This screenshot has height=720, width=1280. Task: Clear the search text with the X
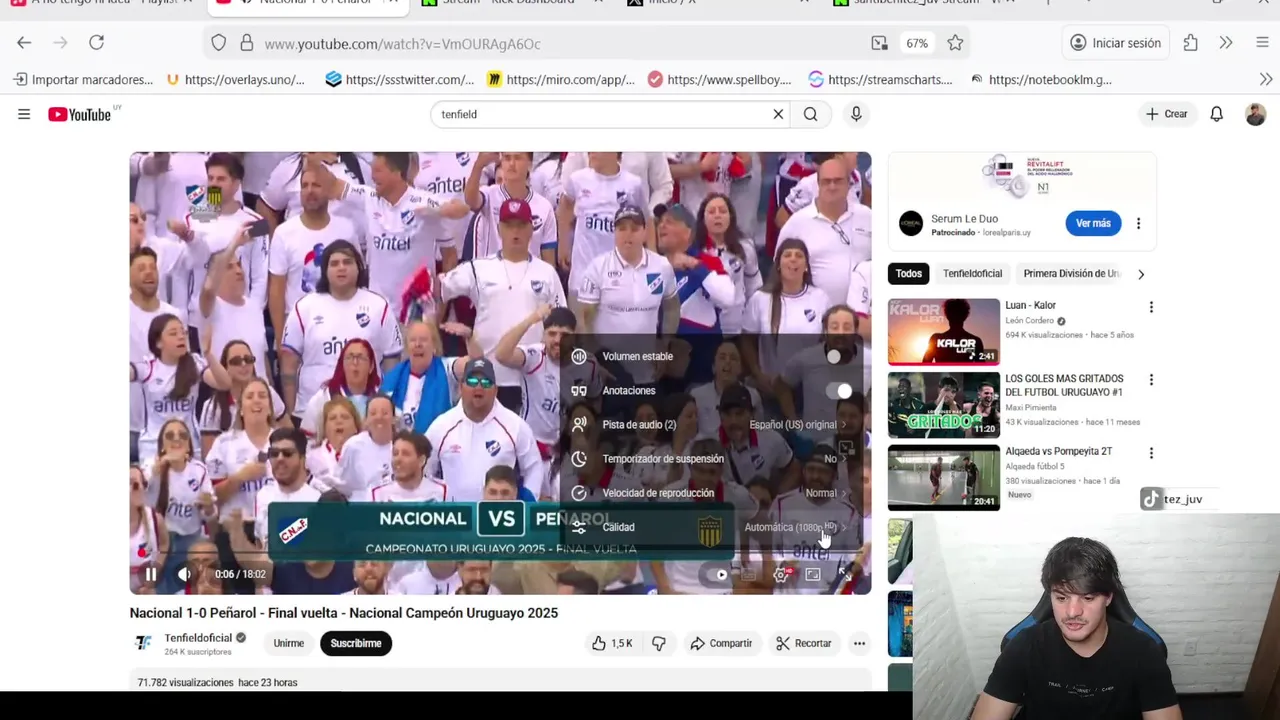coord(778,114)
